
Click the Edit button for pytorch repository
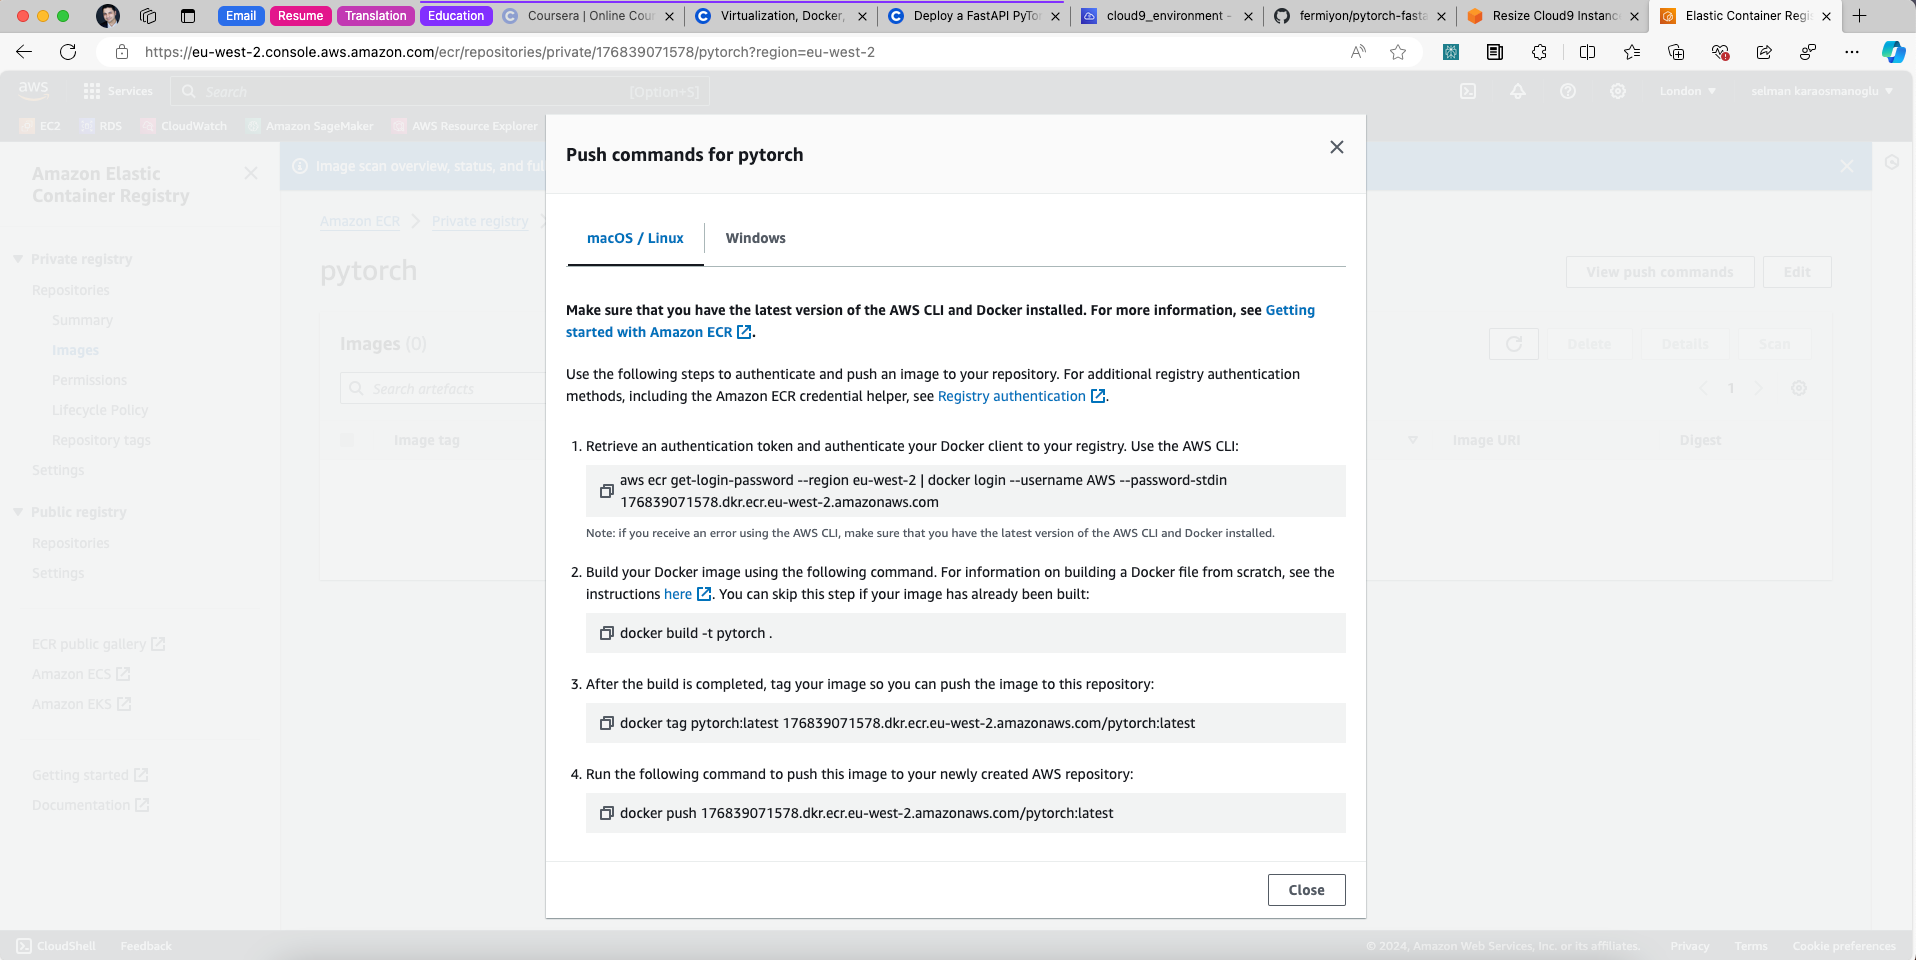(1797, 272)
